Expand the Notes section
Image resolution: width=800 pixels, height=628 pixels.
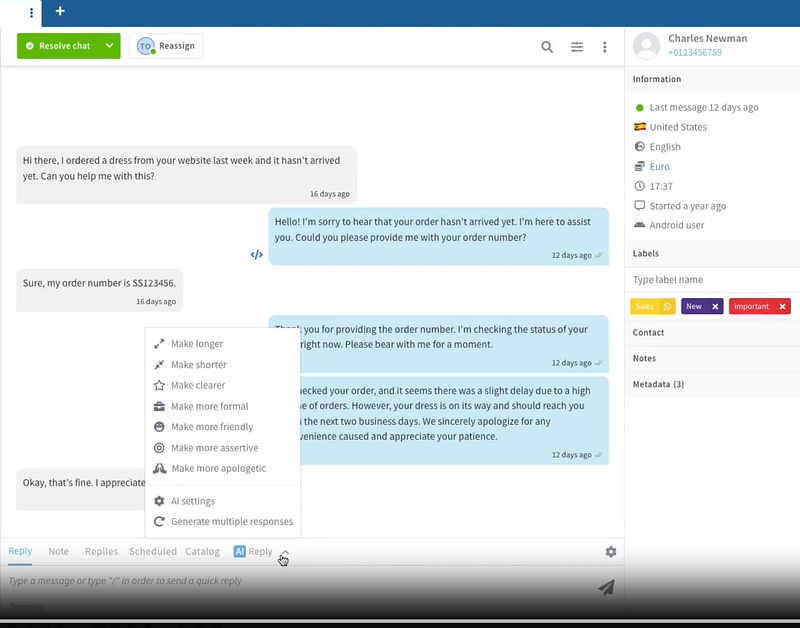click(x=644, y=358)
